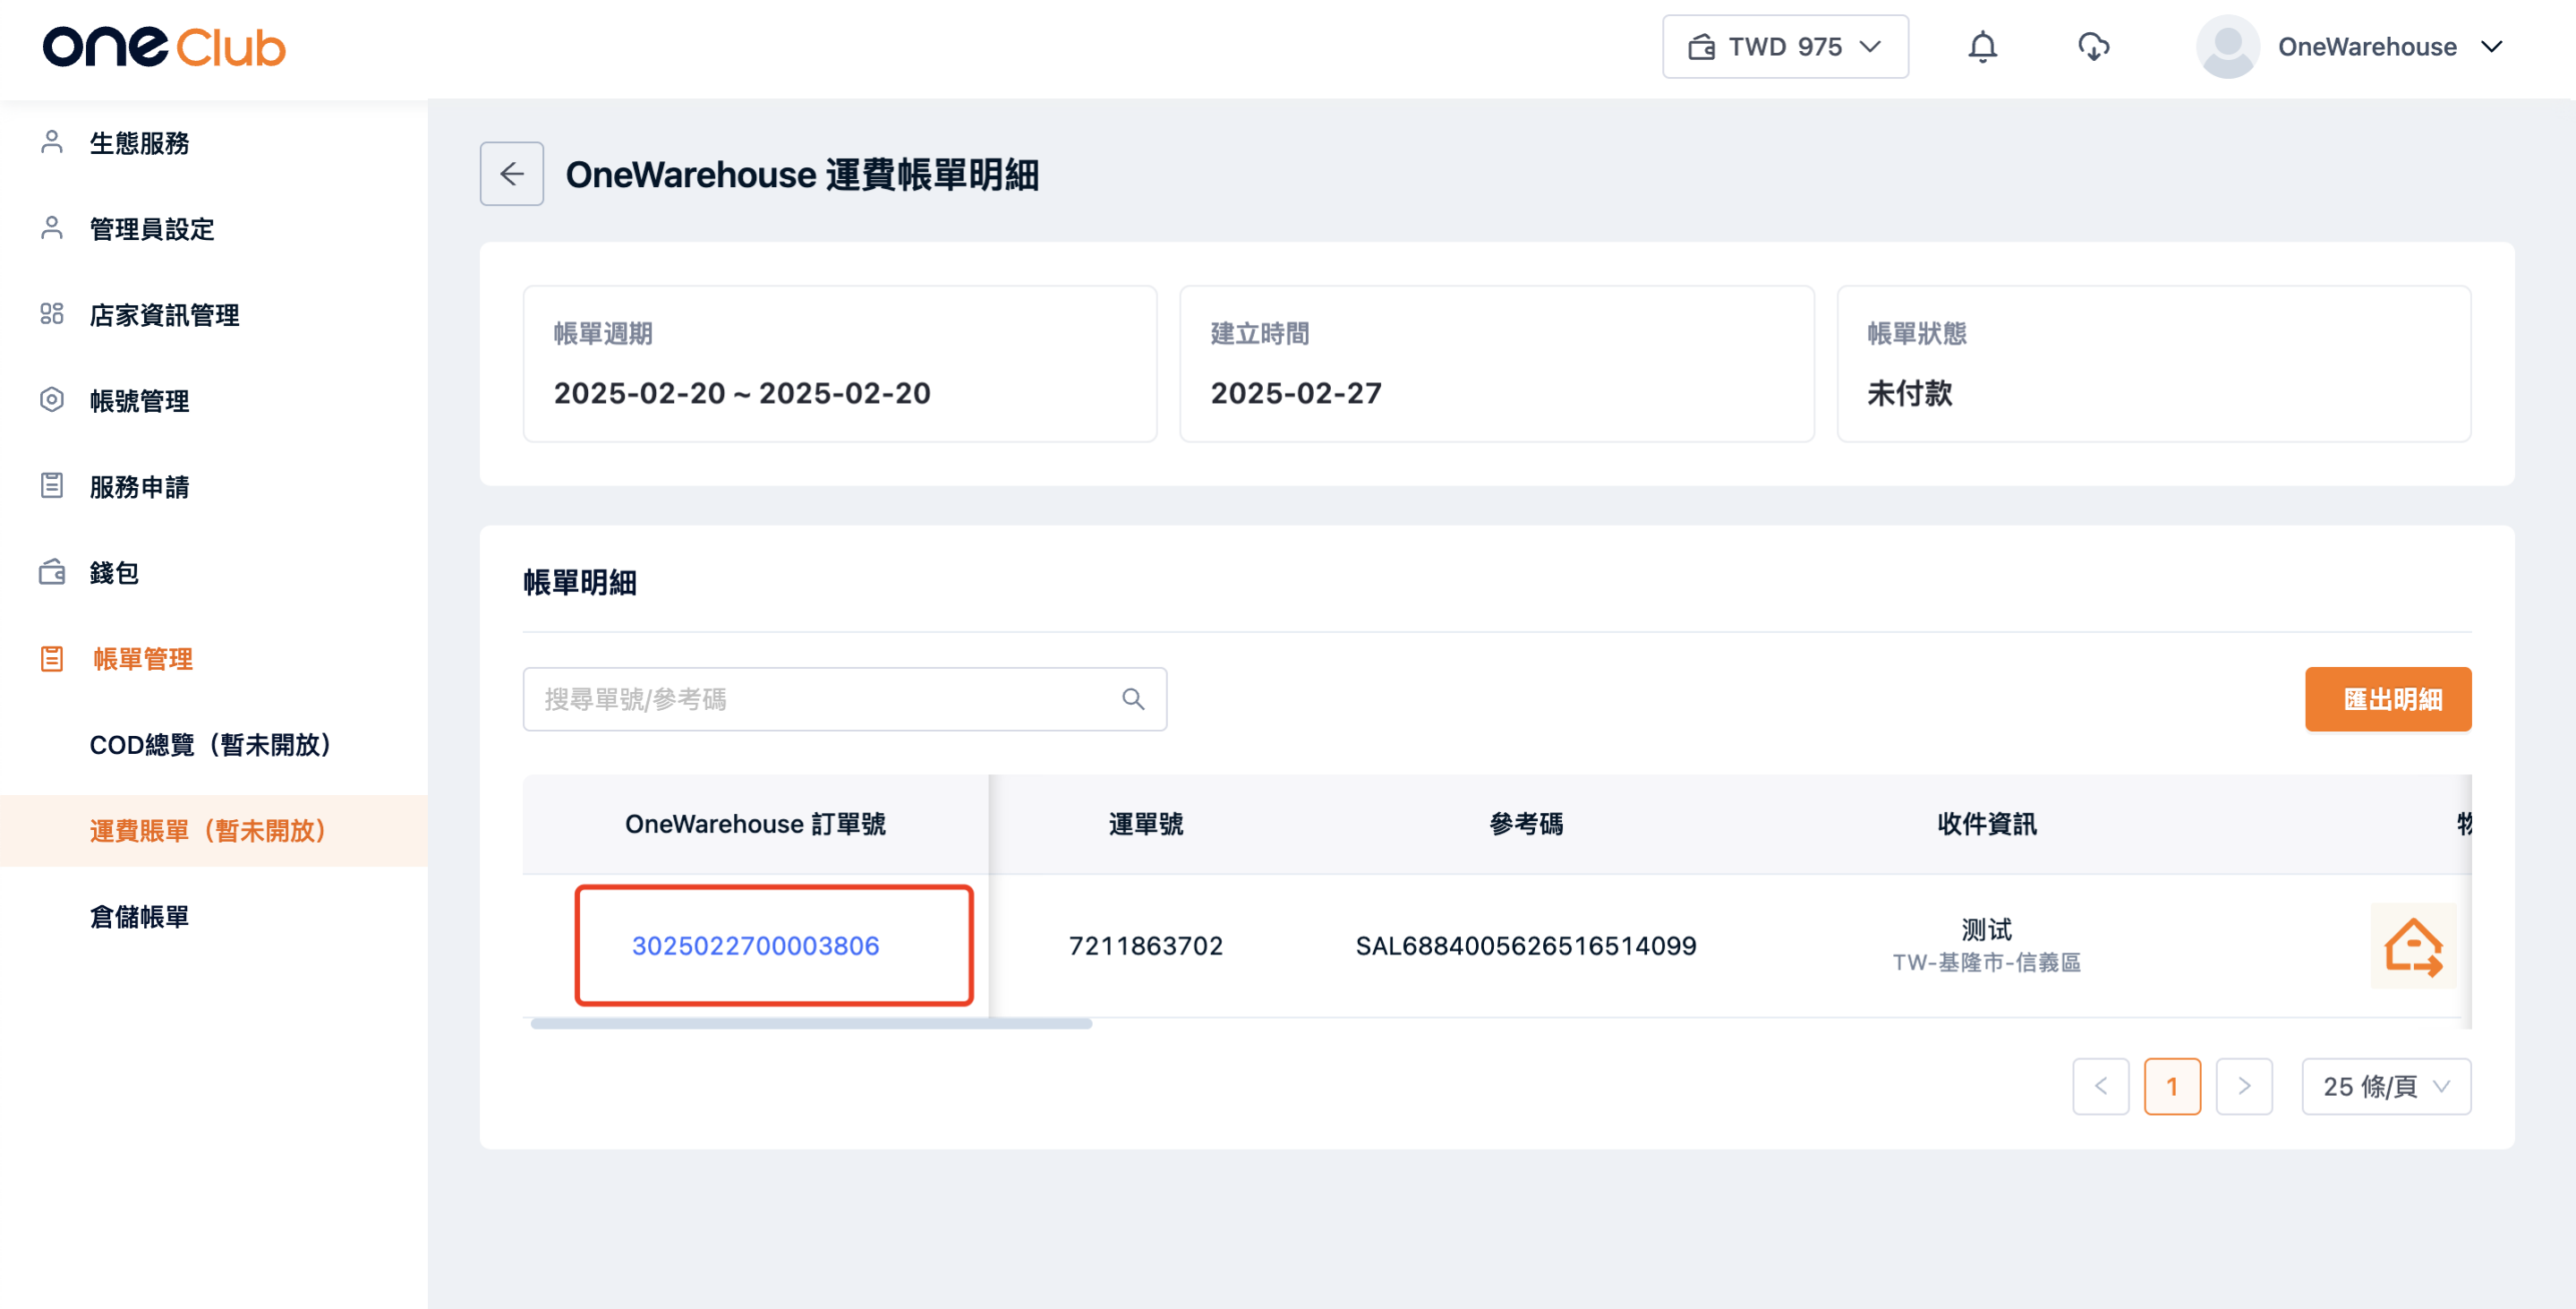Click the 管理員設定 person icon
This screenshot has height=1309, width=2576.
coord(52,228)
